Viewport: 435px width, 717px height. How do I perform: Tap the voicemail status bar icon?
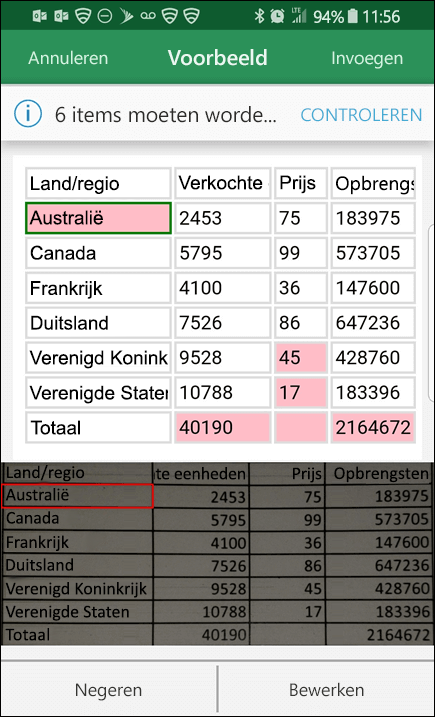click(148, 17)
